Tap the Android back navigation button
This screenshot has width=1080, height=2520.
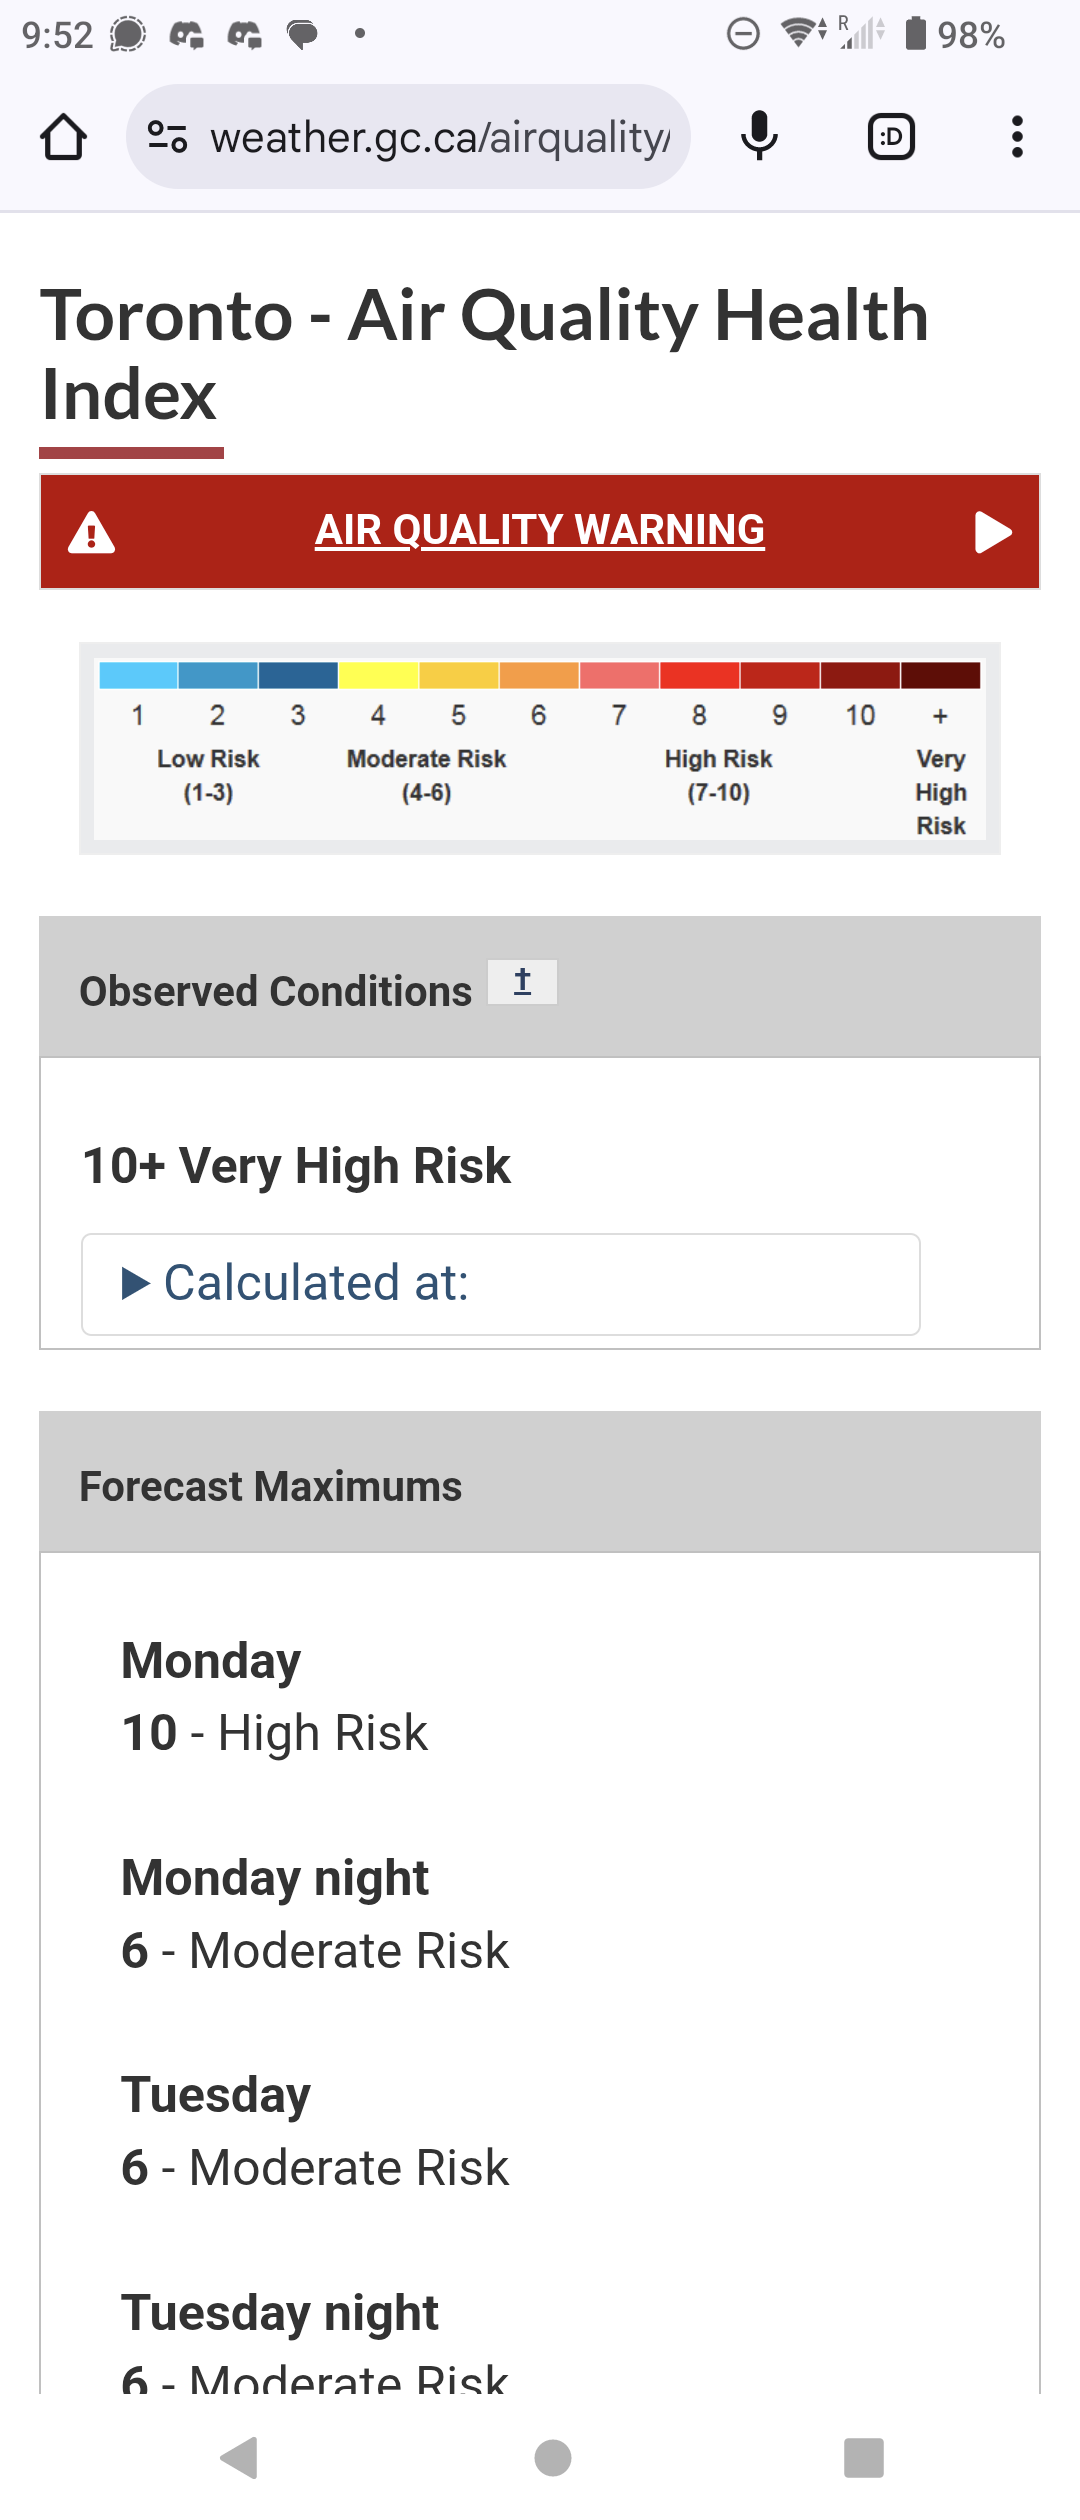[x=240, y=2458]
